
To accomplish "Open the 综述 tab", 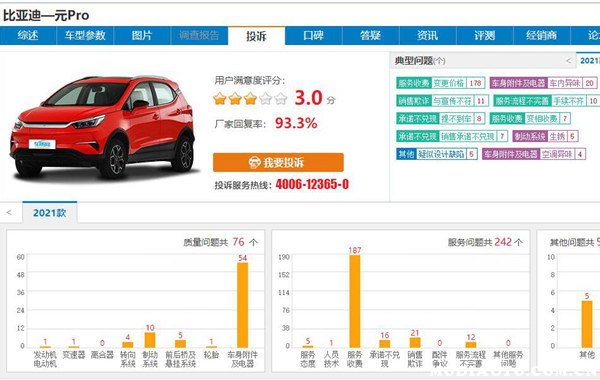I will click(28, 36).
